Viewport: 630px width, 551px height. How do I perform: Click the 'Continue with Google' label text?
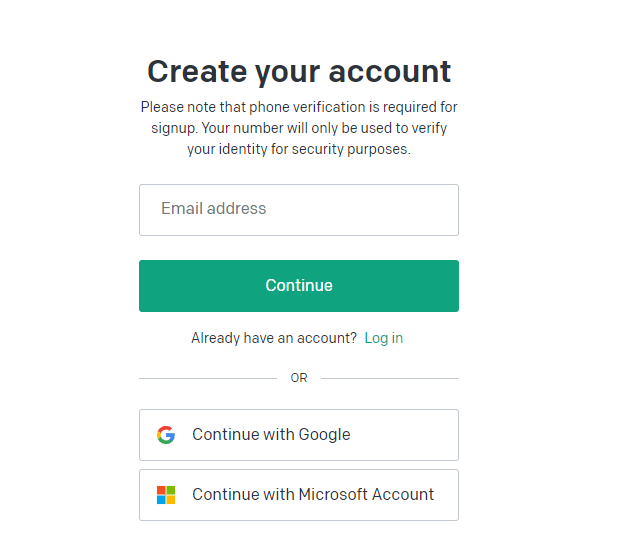pos(271,435)
